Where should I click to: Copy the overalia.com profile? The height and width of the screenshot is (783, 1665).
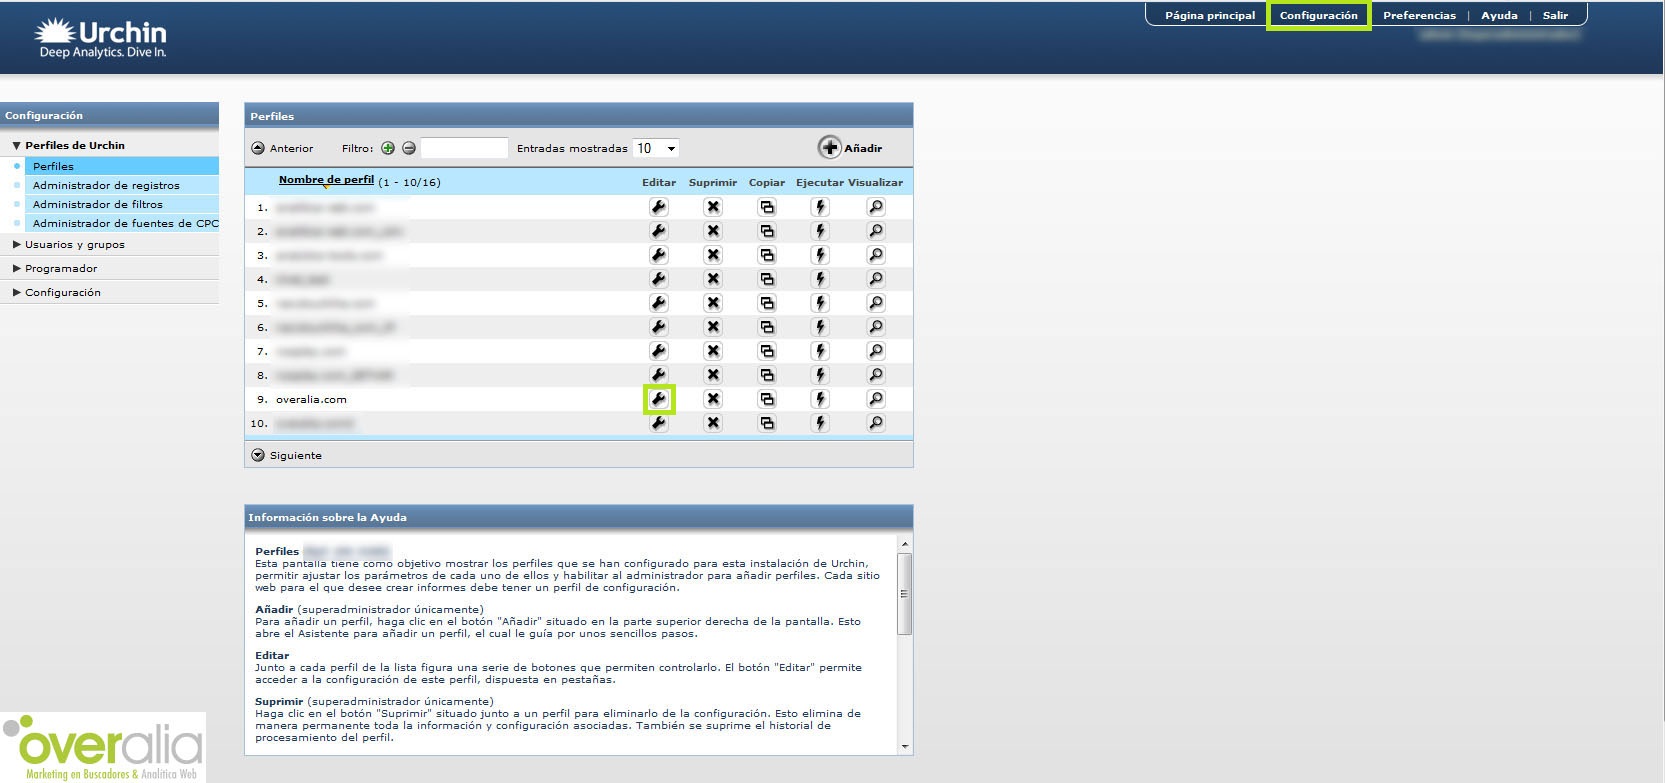tap(767, 399)
